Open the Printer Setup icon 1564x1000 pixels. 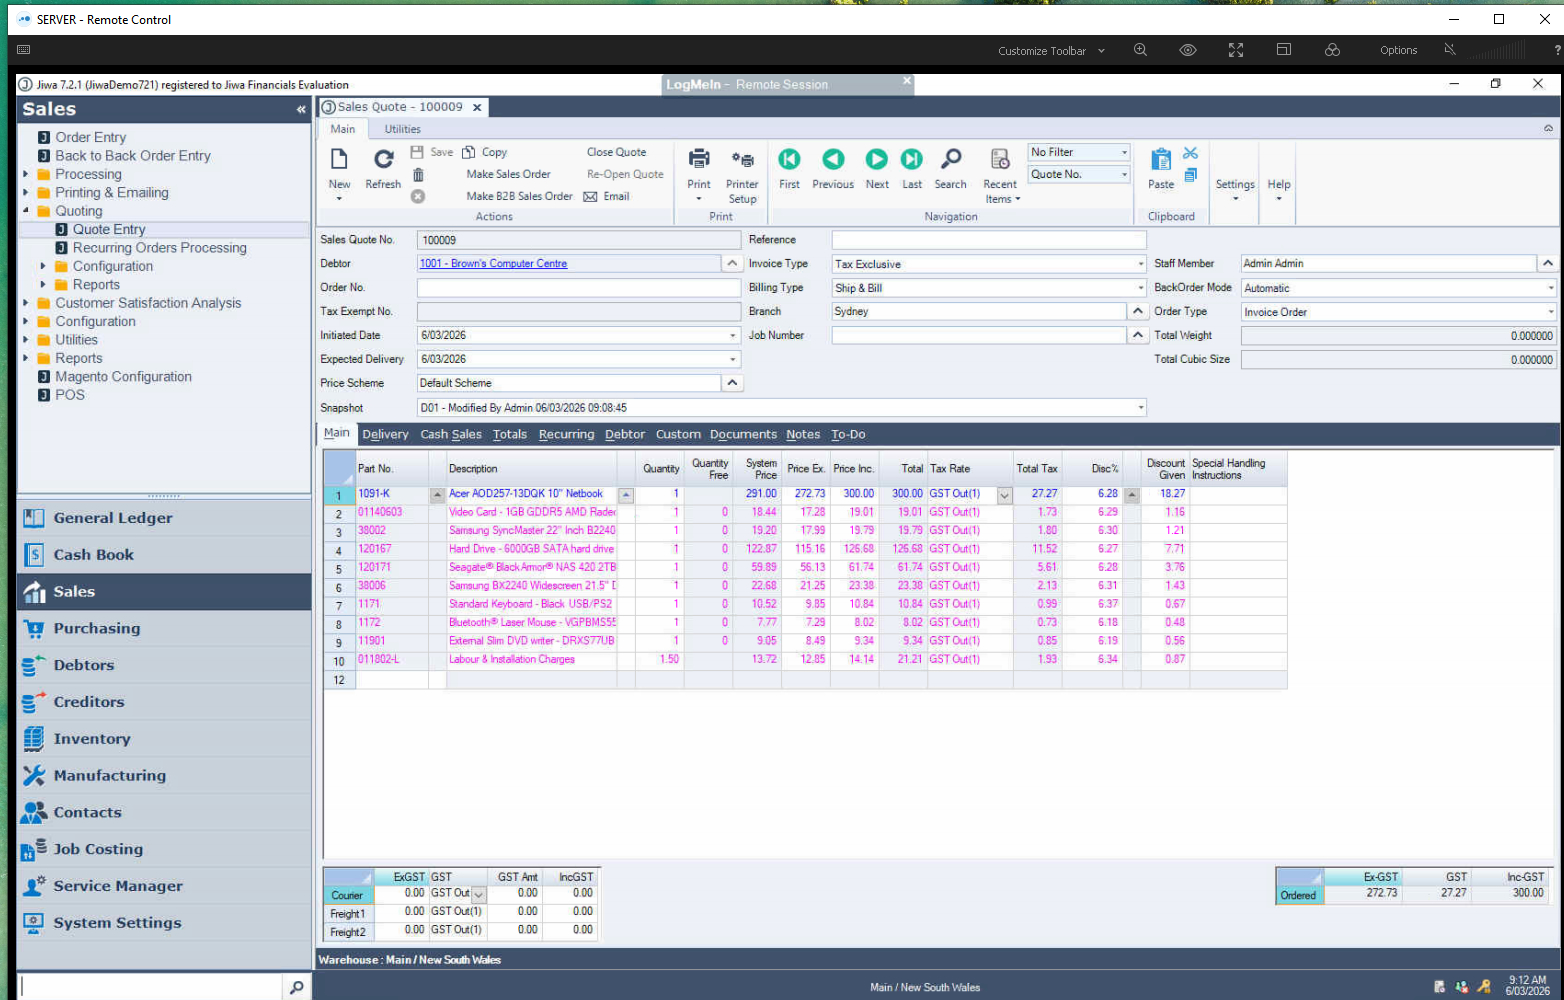coord(742,160)
